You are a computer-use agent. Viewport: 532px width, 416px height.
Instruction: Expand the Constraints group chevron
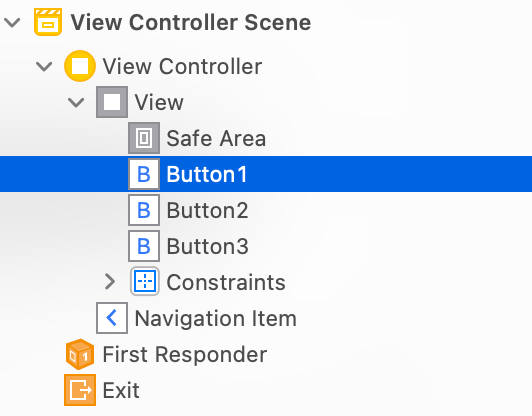tap(110, 282)
